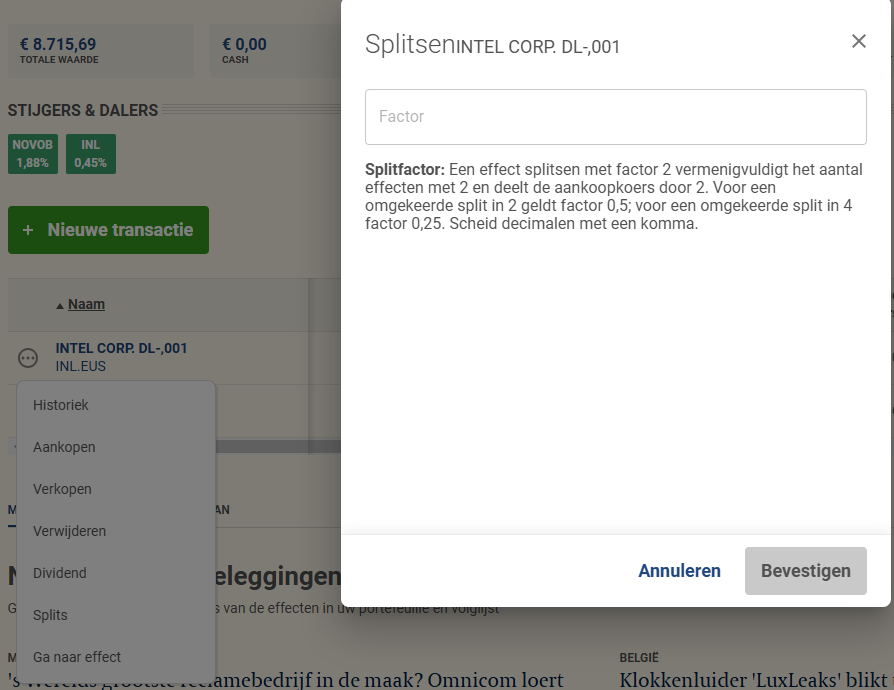Start a new transaction via Nieuwe transactie
Screen dimensions: 894x690
coord(108,230)
